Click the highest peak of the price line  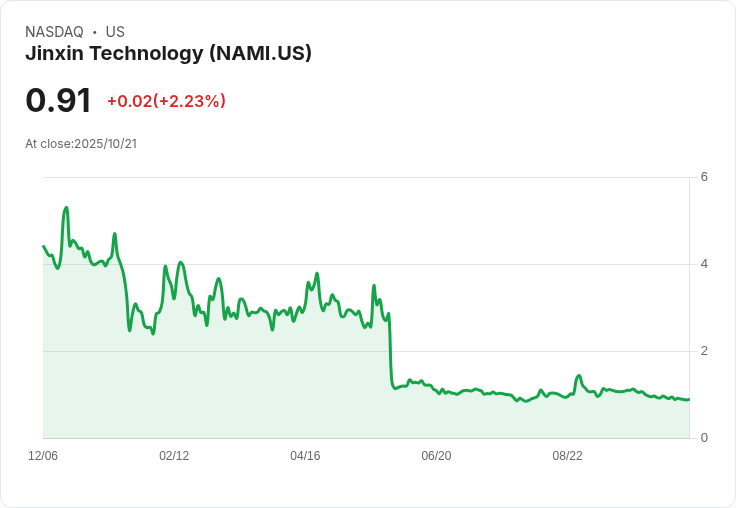66,208
